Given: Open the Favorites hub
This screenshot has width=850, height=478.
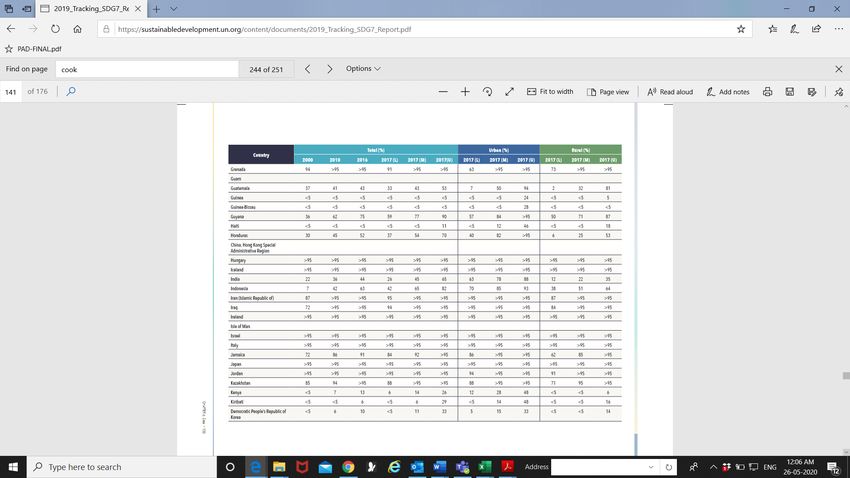Looking at the screenshot, I should click(772, 29).
